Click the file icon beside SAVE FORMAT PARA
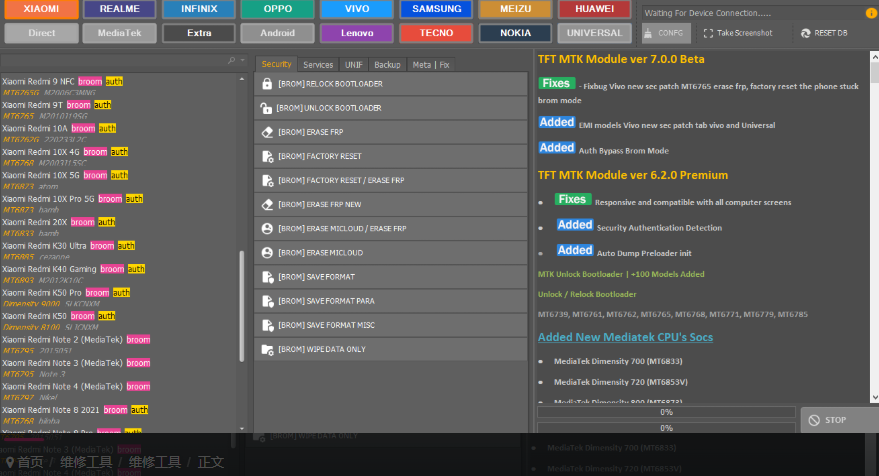 pos(267,301)
